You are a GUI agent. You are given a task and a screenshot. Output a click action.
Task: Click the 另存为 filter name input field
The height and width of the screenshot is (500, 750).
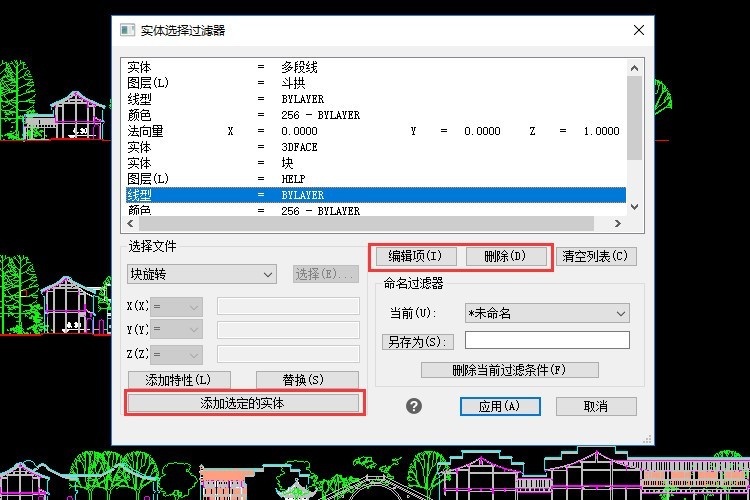click(x=547, y=340)
